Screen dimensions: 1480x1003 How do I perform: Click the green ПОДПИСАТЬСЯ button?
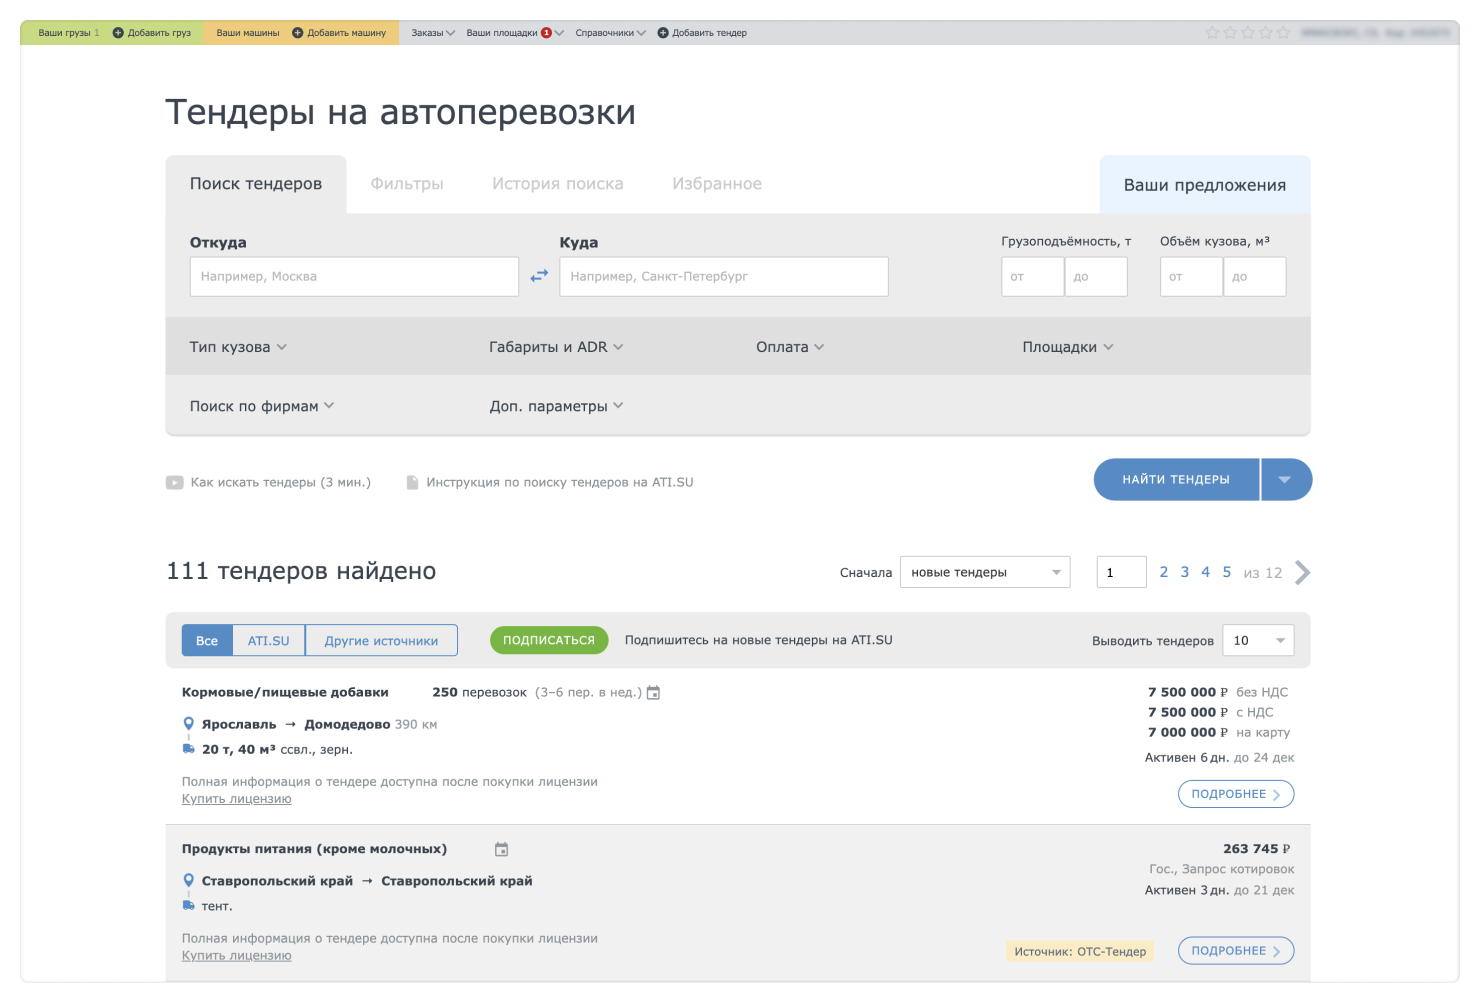pos(548,640)
